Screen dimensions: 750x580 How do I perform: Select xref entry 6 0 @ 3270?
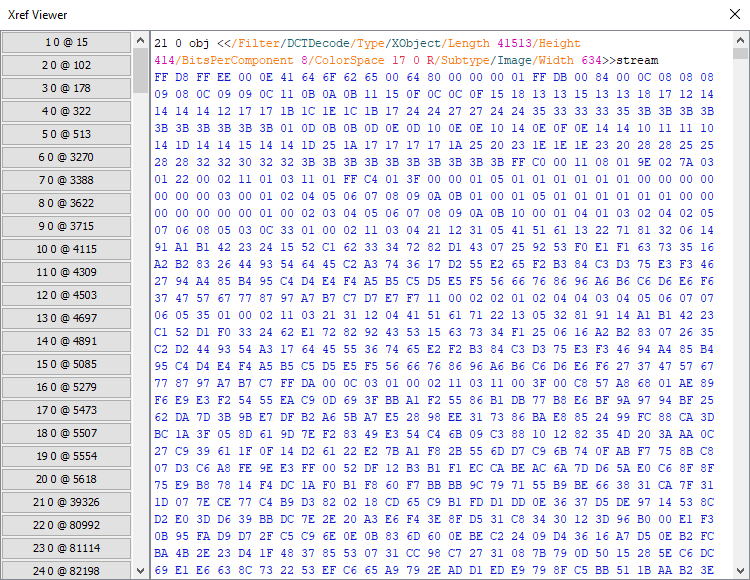click(x=66, y=157)
